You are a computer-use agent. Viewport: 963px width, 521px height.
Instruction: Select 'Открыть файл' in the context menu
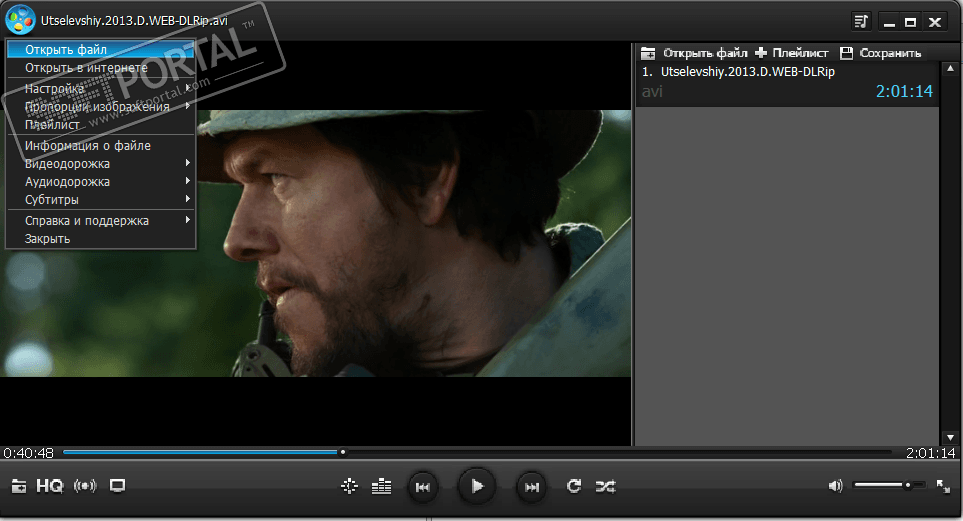pyautogui.click(x=101, y=49)
